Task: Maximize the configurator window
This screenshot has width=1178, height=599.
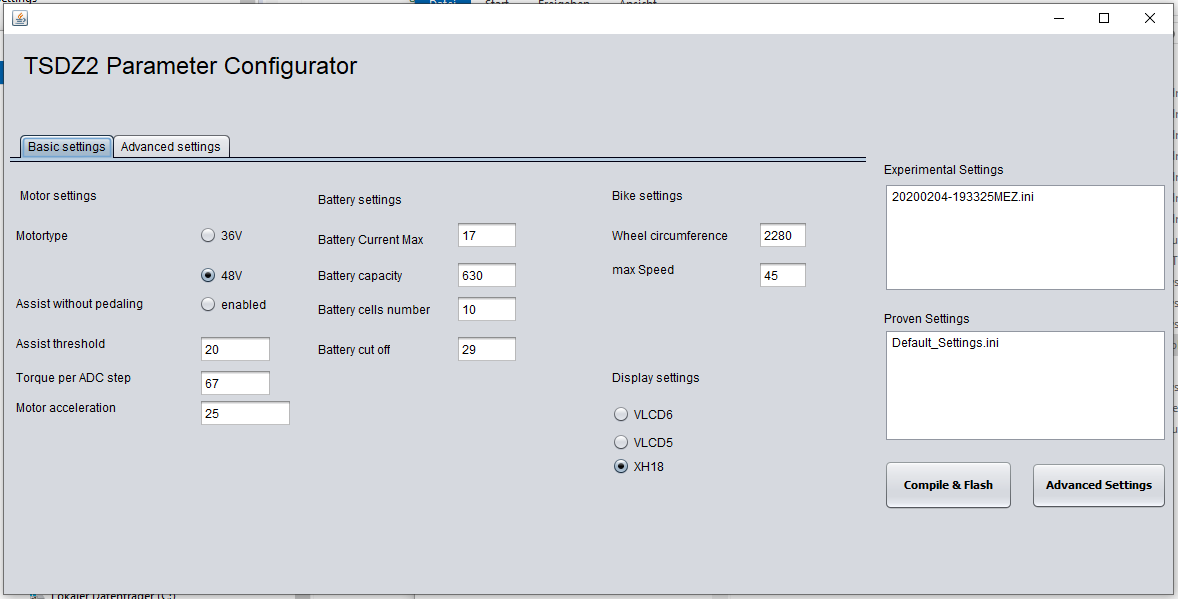Action: click(x=1104, y=18)
